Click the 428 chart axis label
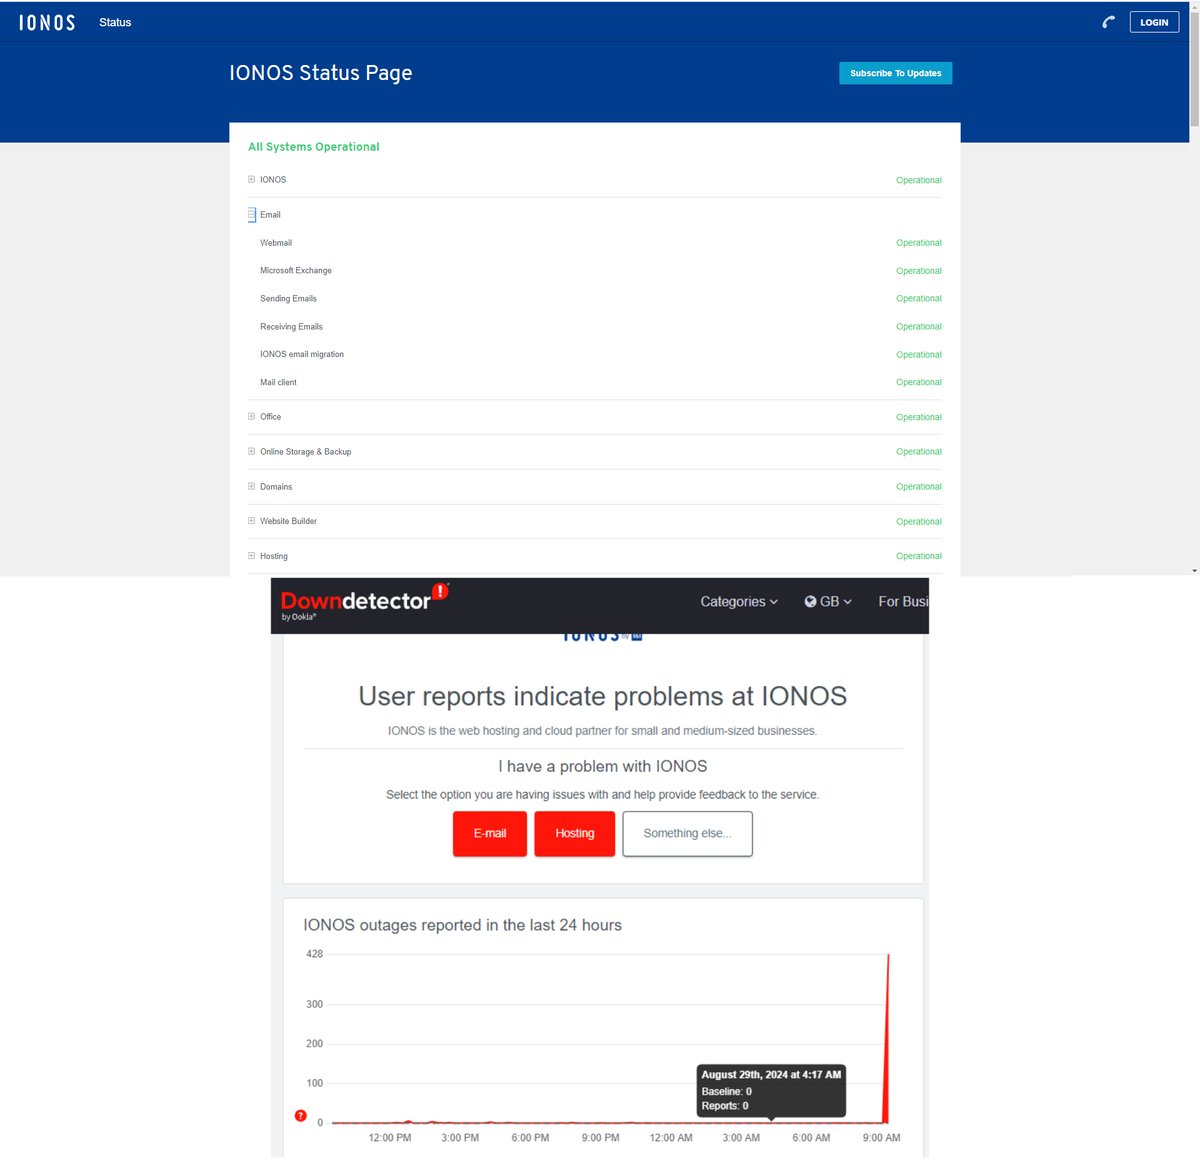Viewport: 1200px width, 1163px height. coord(314,954)
